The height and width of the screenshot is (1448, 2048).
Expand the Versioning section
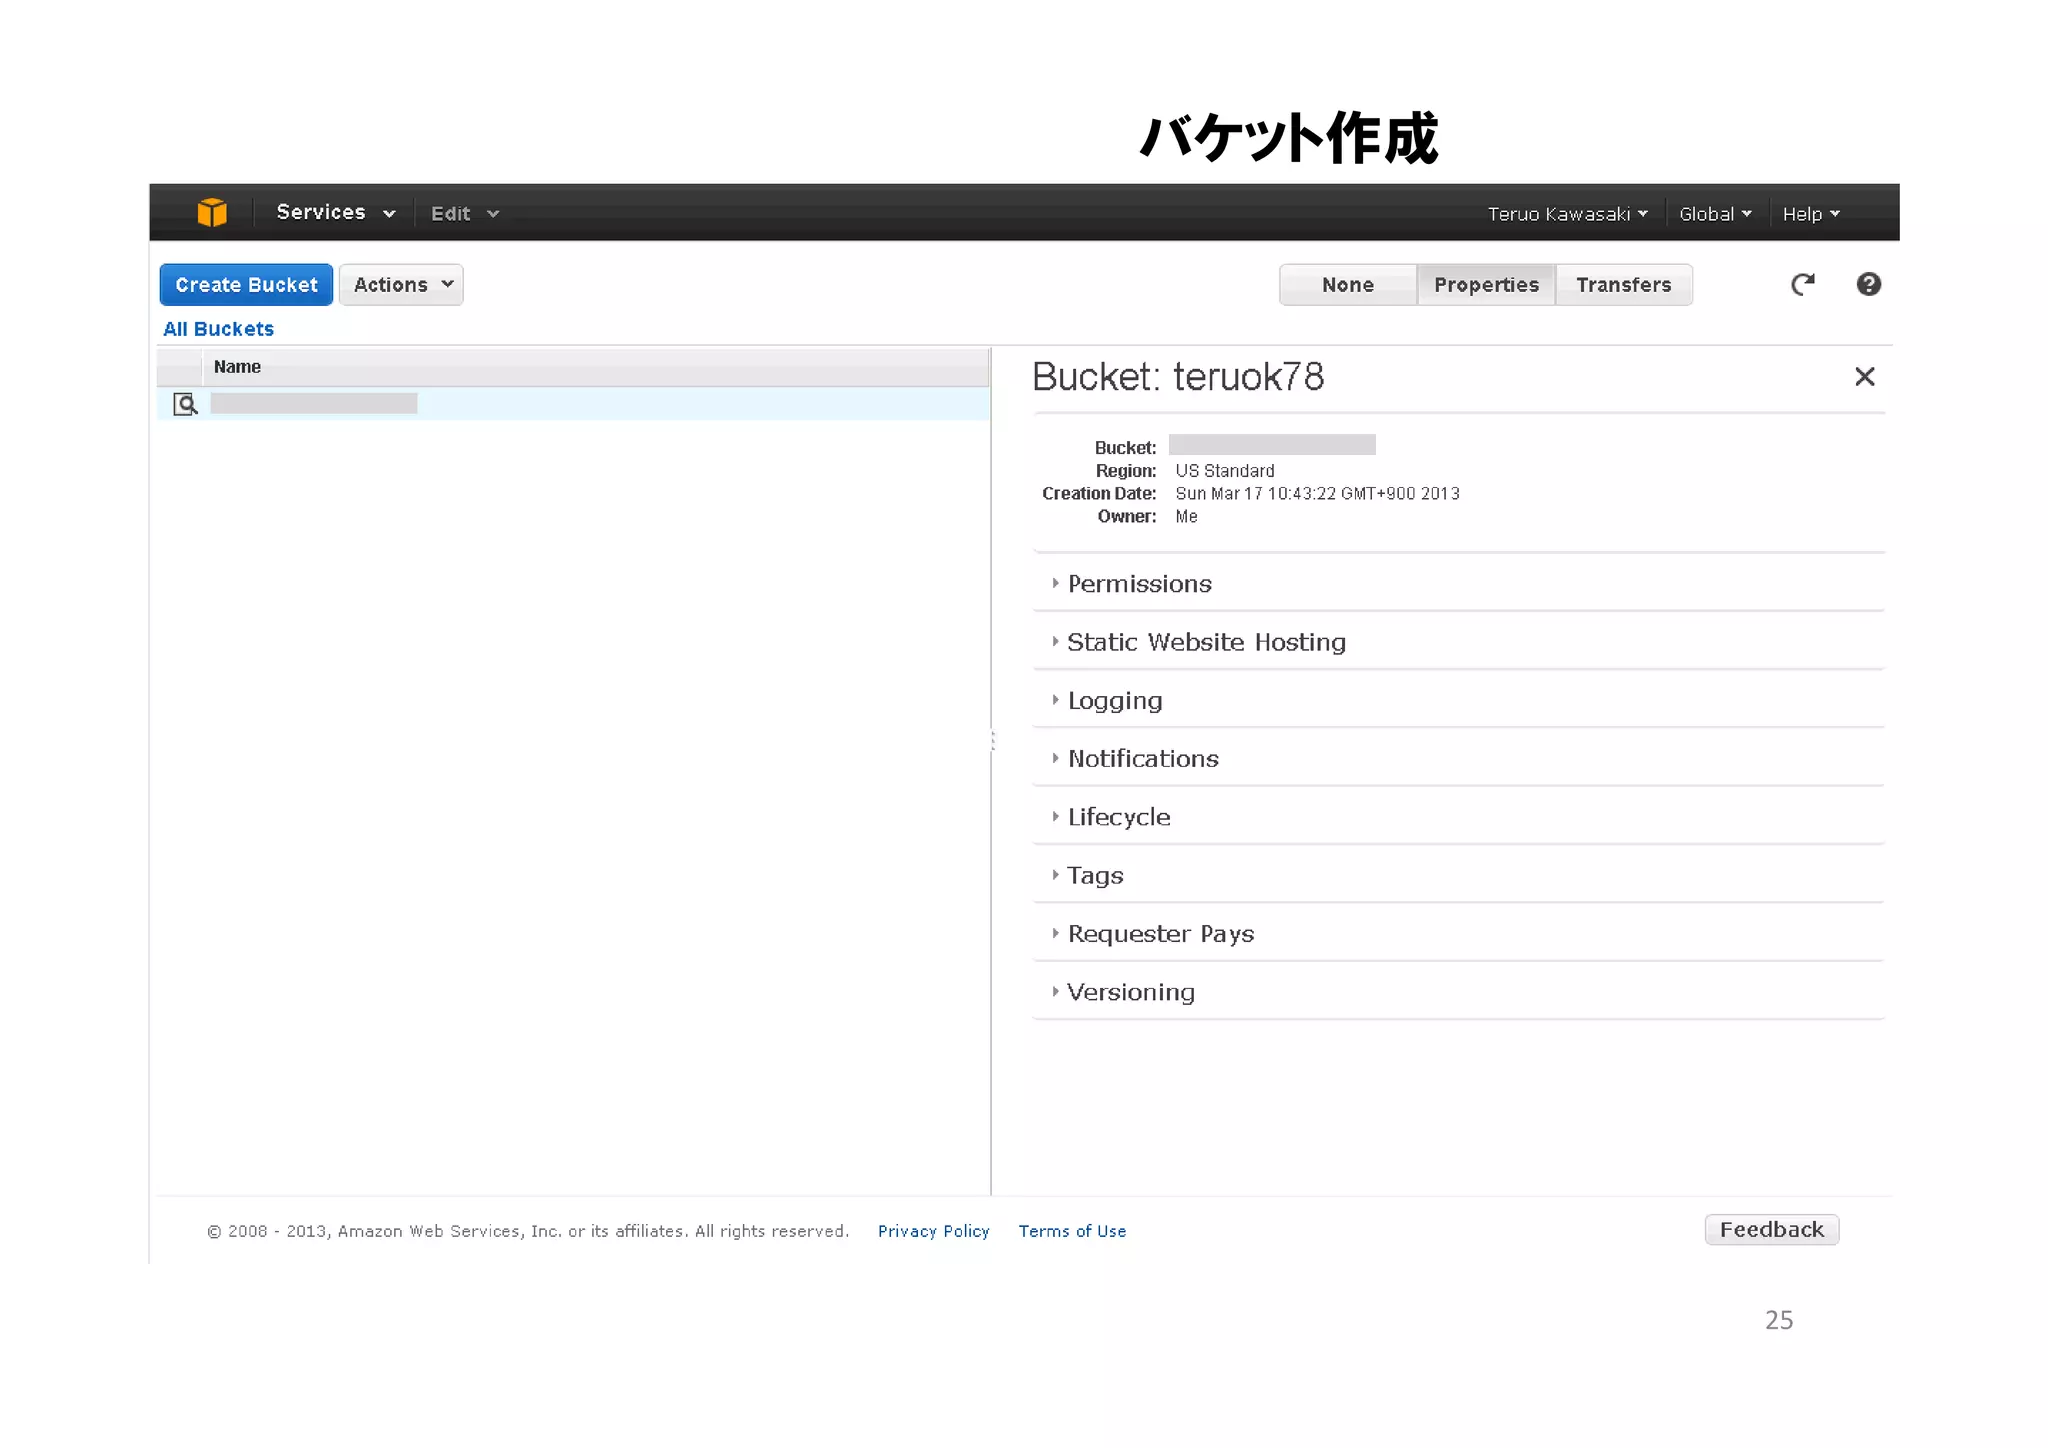[x=1458, y=992]
